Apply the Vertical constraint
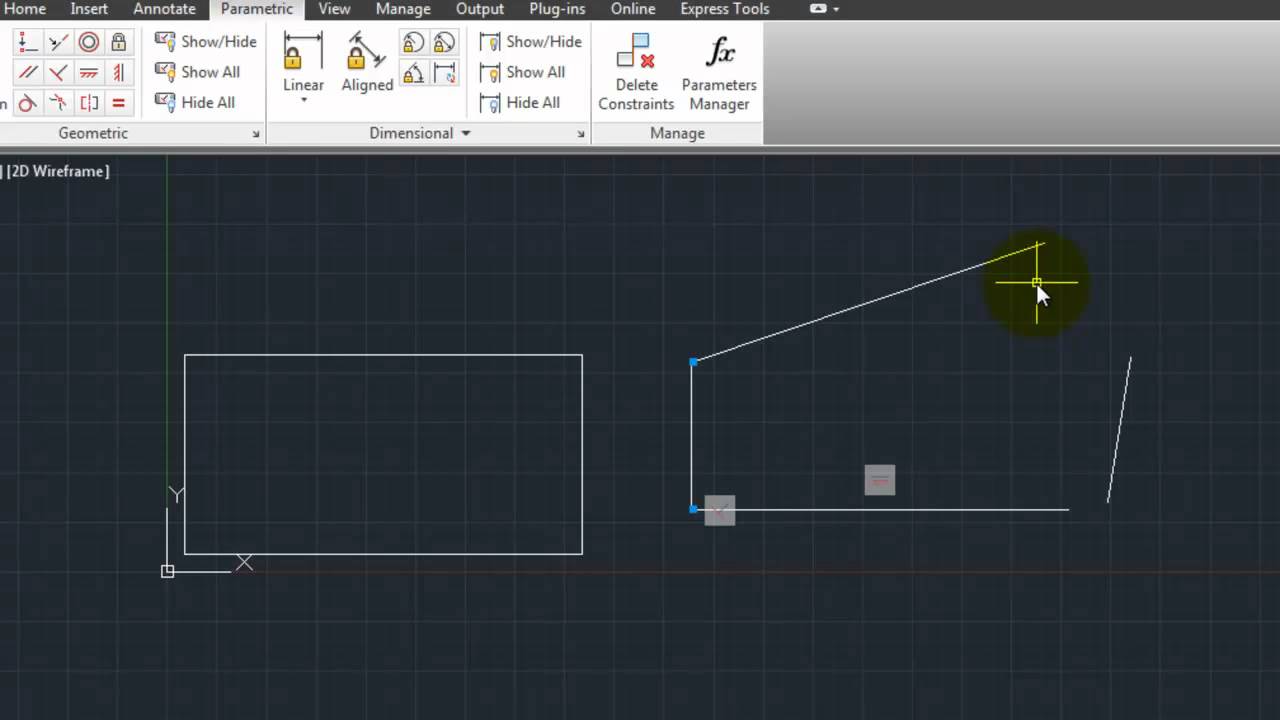 coord(119,72)
